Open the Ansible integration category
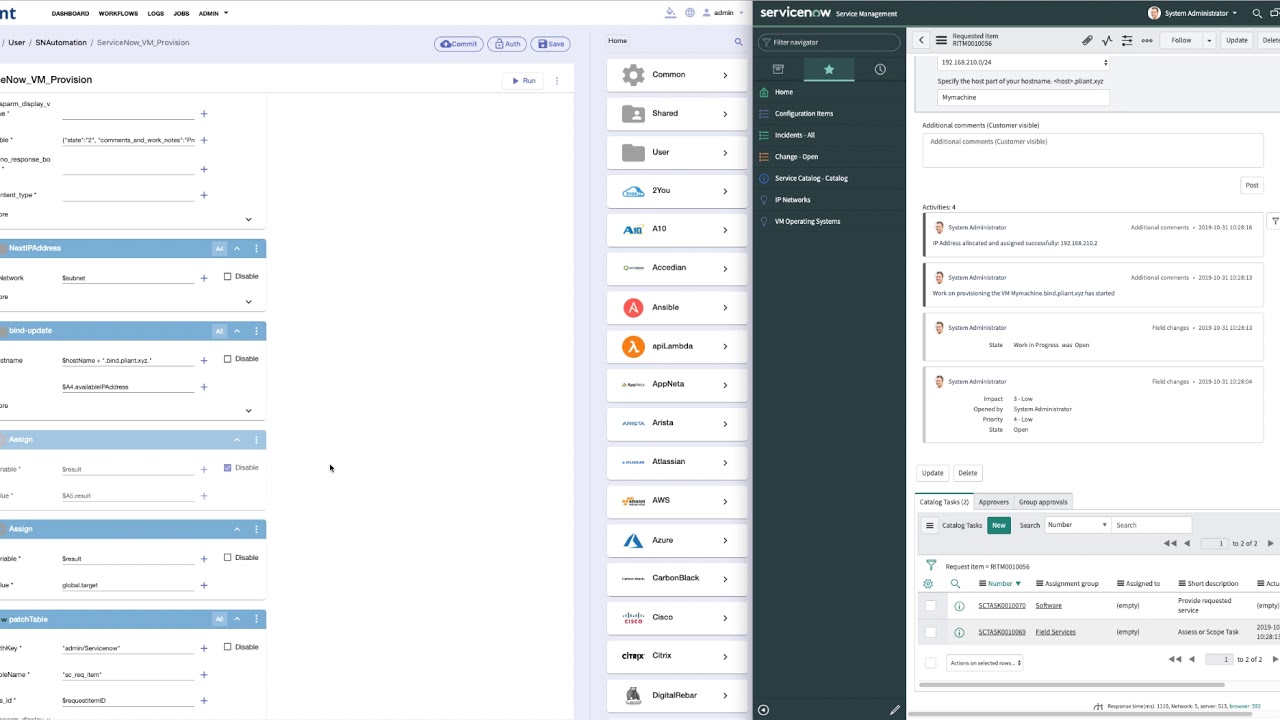1280x720 pixels. [677, 308]
